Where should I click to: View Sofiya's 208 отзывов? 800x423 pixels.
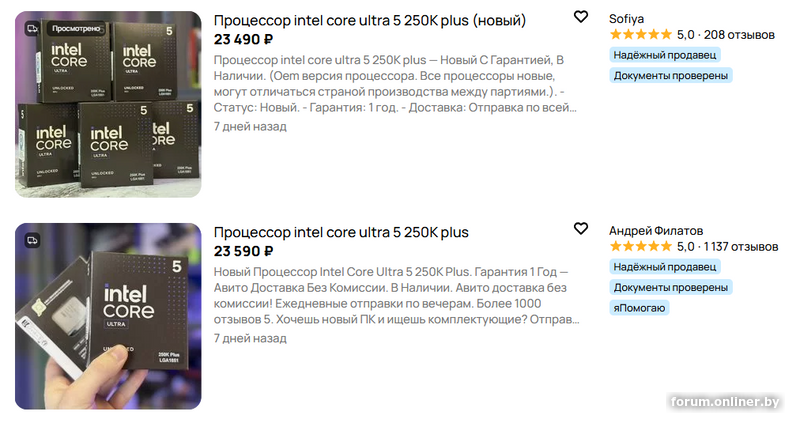[x=740, y=35]
